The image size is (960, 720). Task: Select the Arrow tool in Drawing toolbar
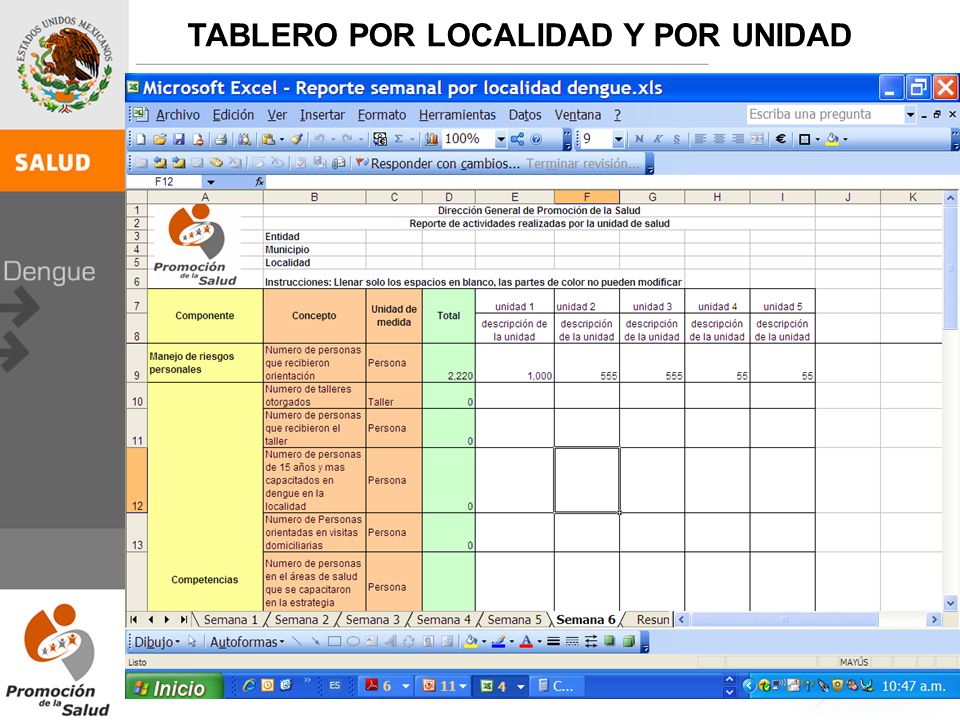point(315,642)
